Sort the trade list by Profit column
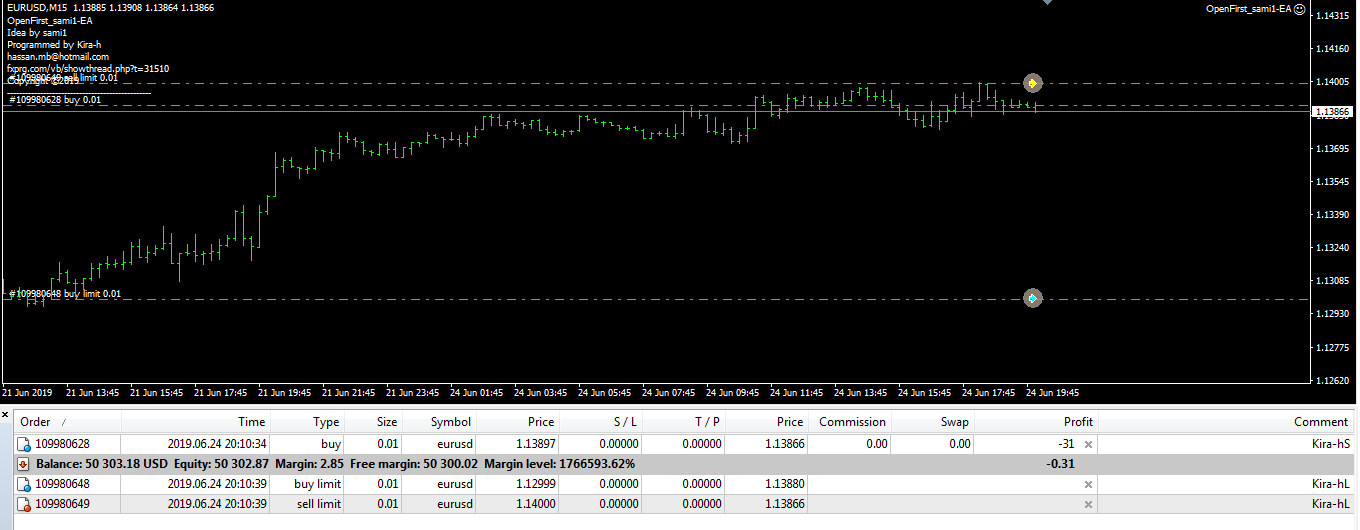Screen dimensions: 1360x530 point(1077,422)
